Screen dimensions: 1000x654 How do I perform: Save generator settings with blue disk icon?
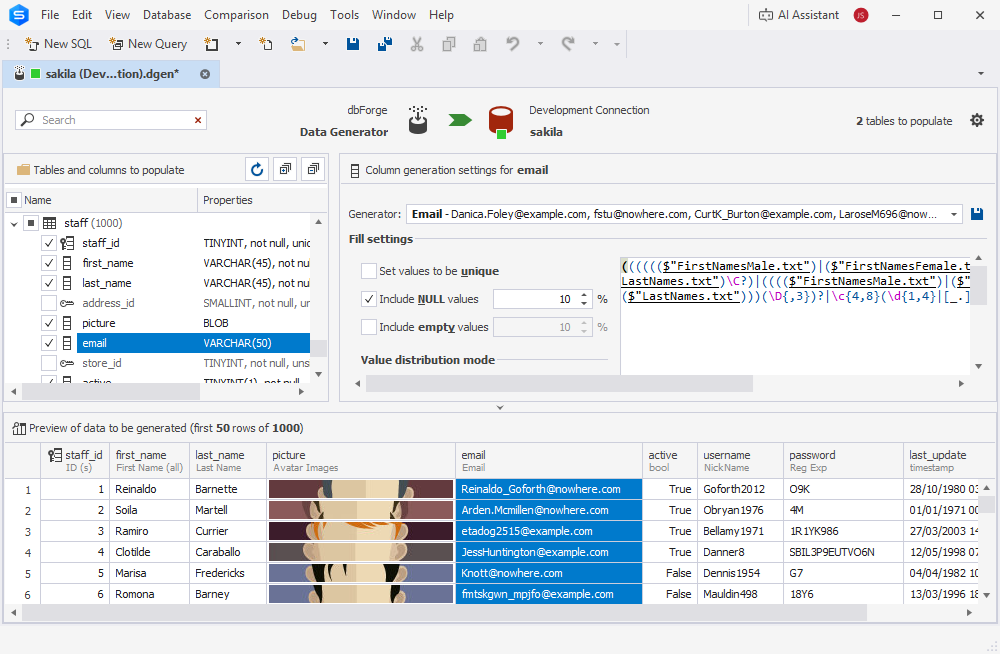pyautogui.click(x=976, y=214)
